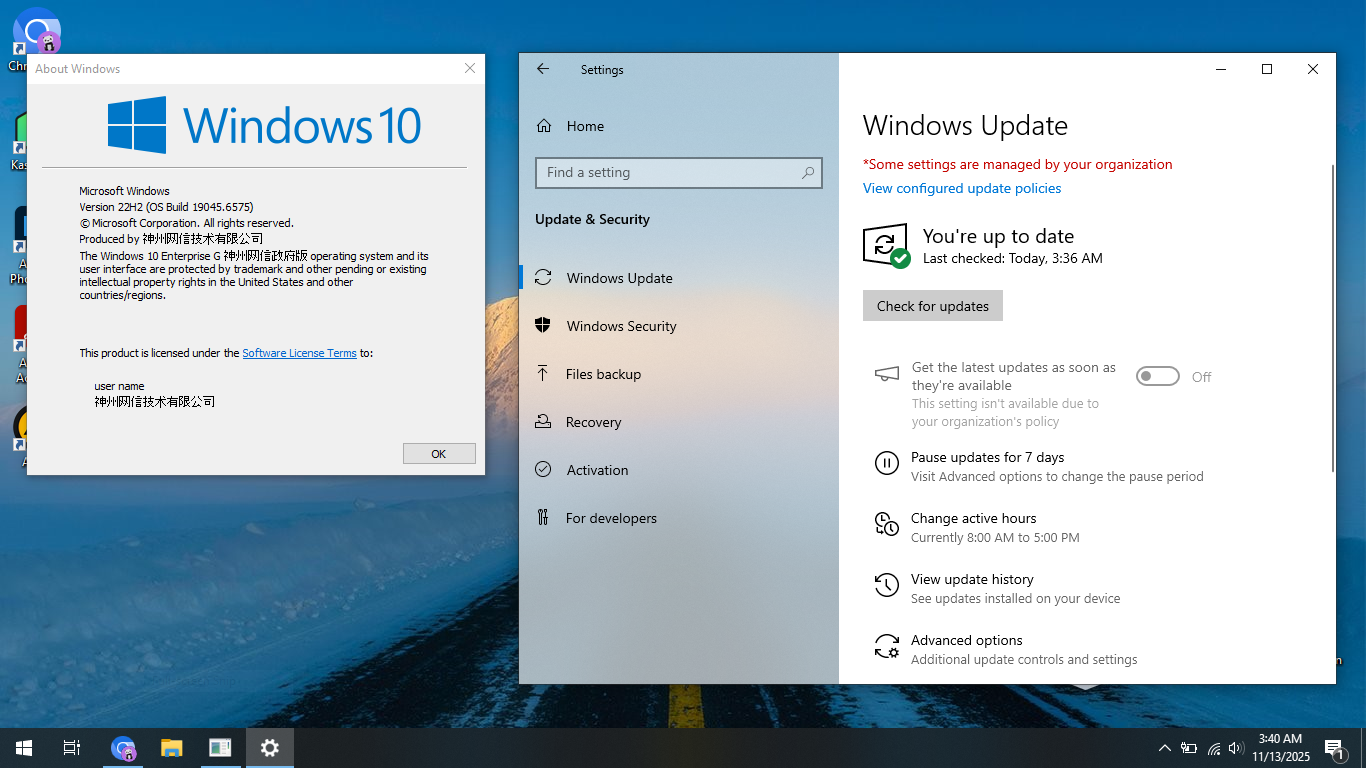This screenshot has width=1366, height=768.
Task: Open View update history
Action: (x=996, y=588)
